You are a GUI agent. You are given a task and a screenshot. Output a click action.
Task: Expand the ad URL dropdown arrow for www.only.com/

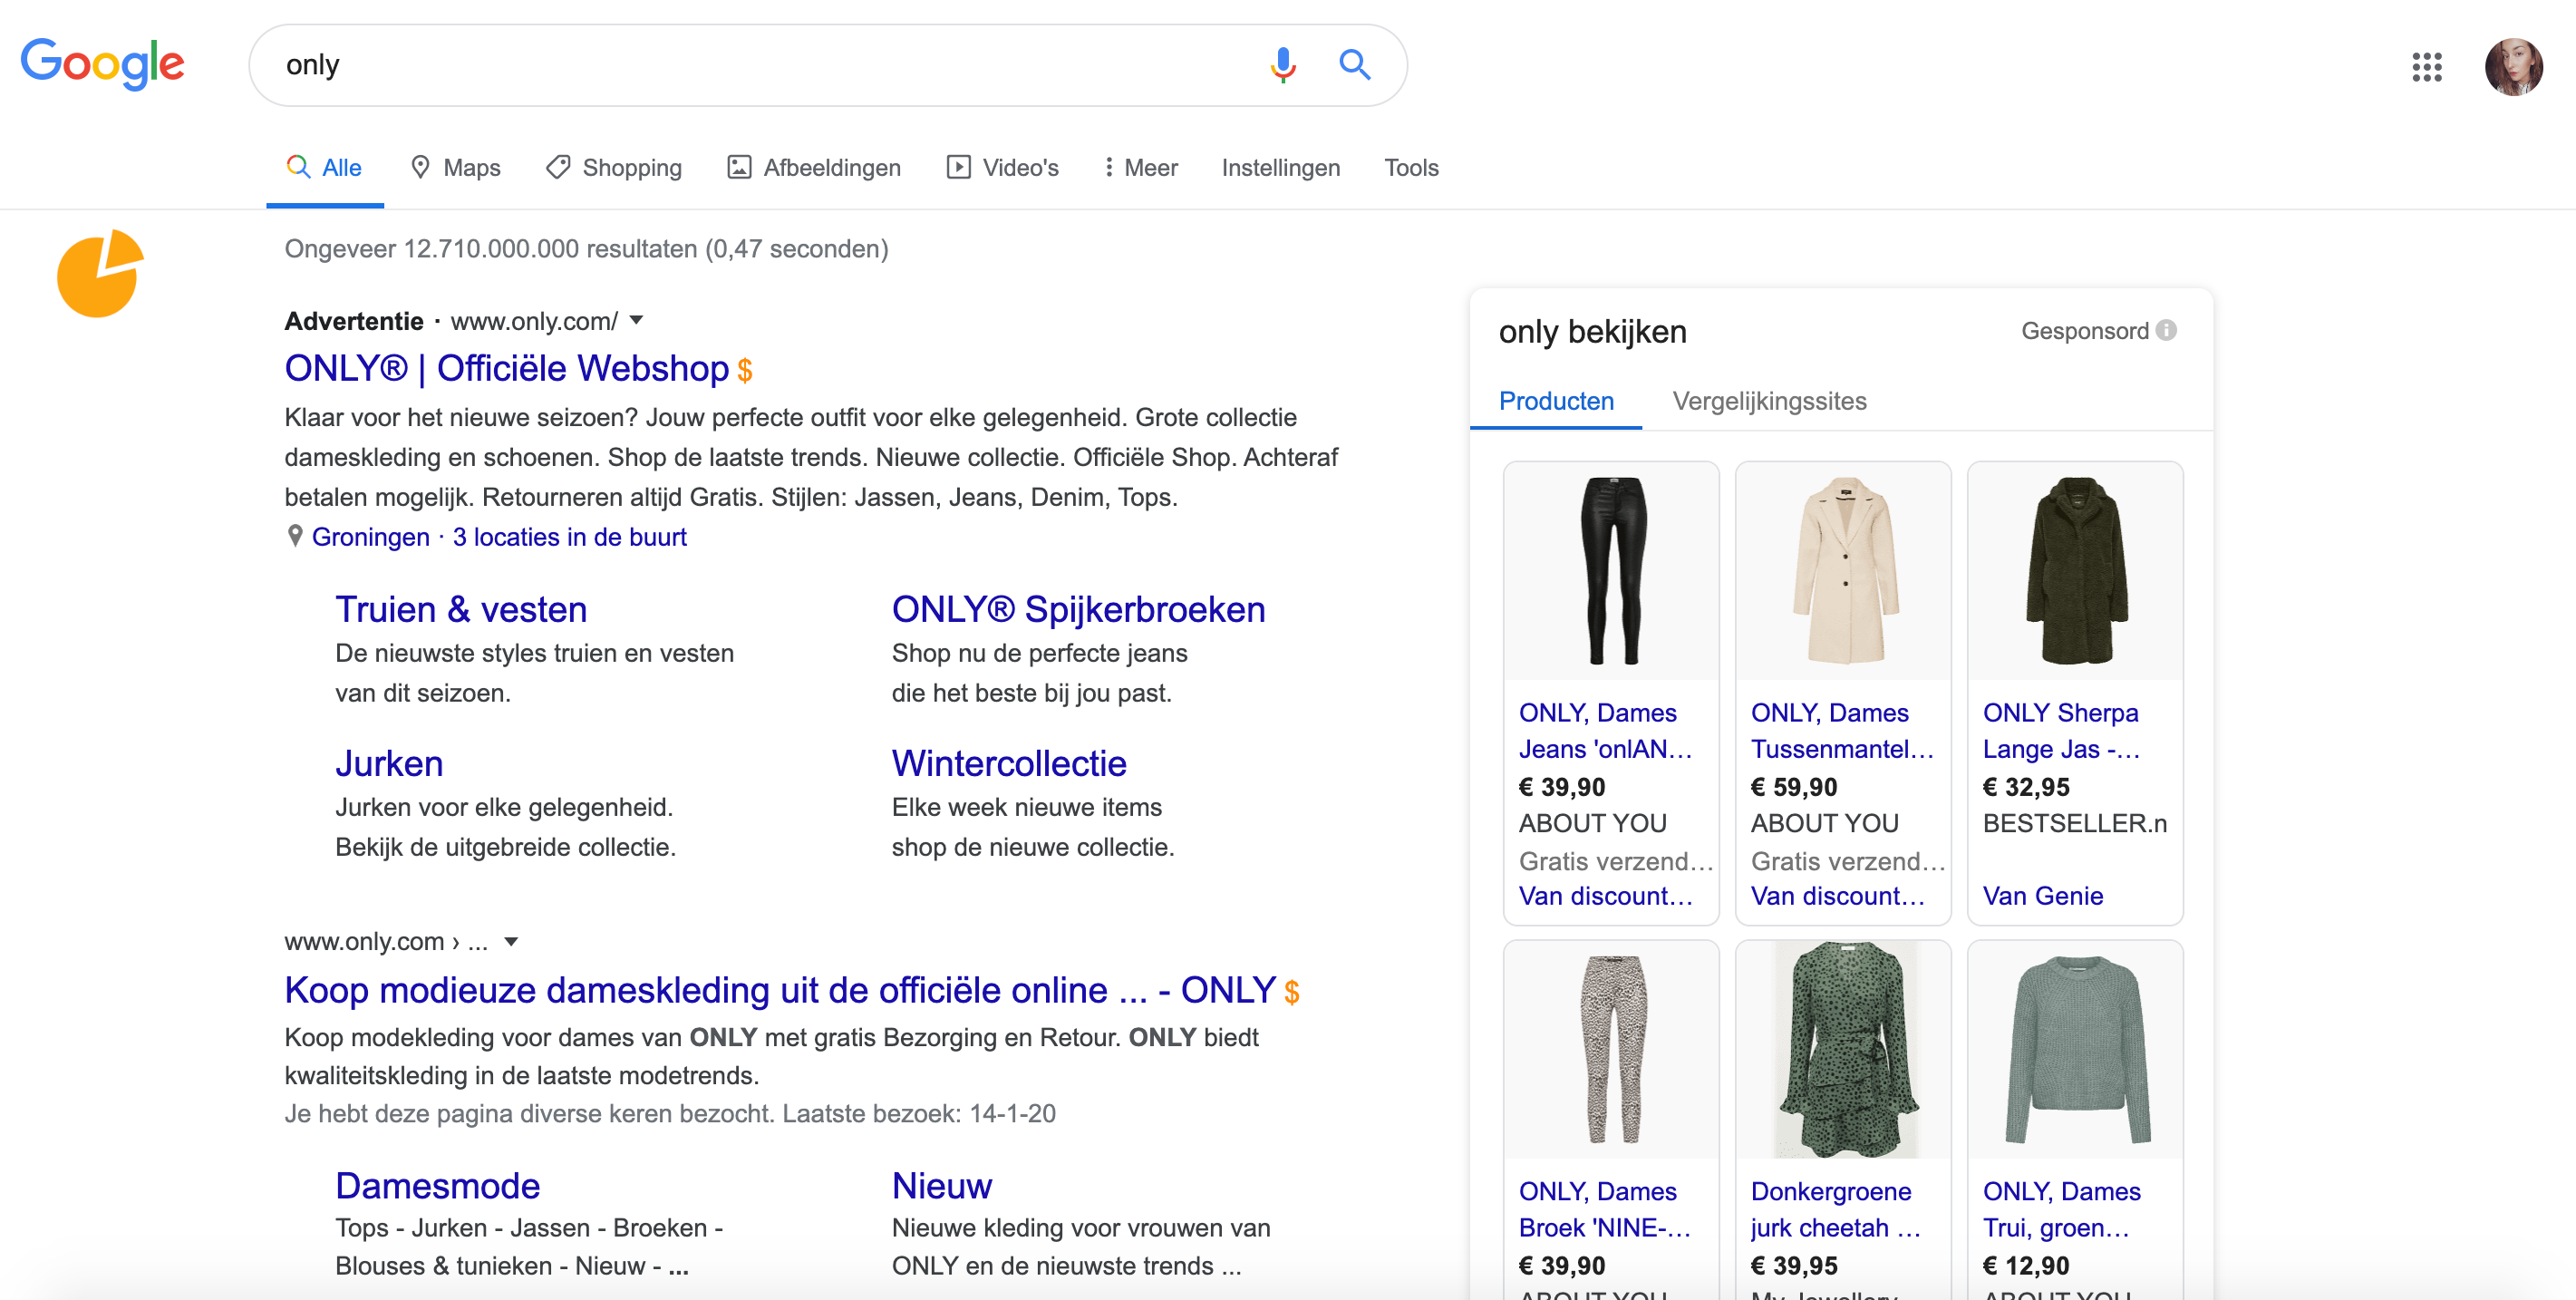[x=636, y=320]
